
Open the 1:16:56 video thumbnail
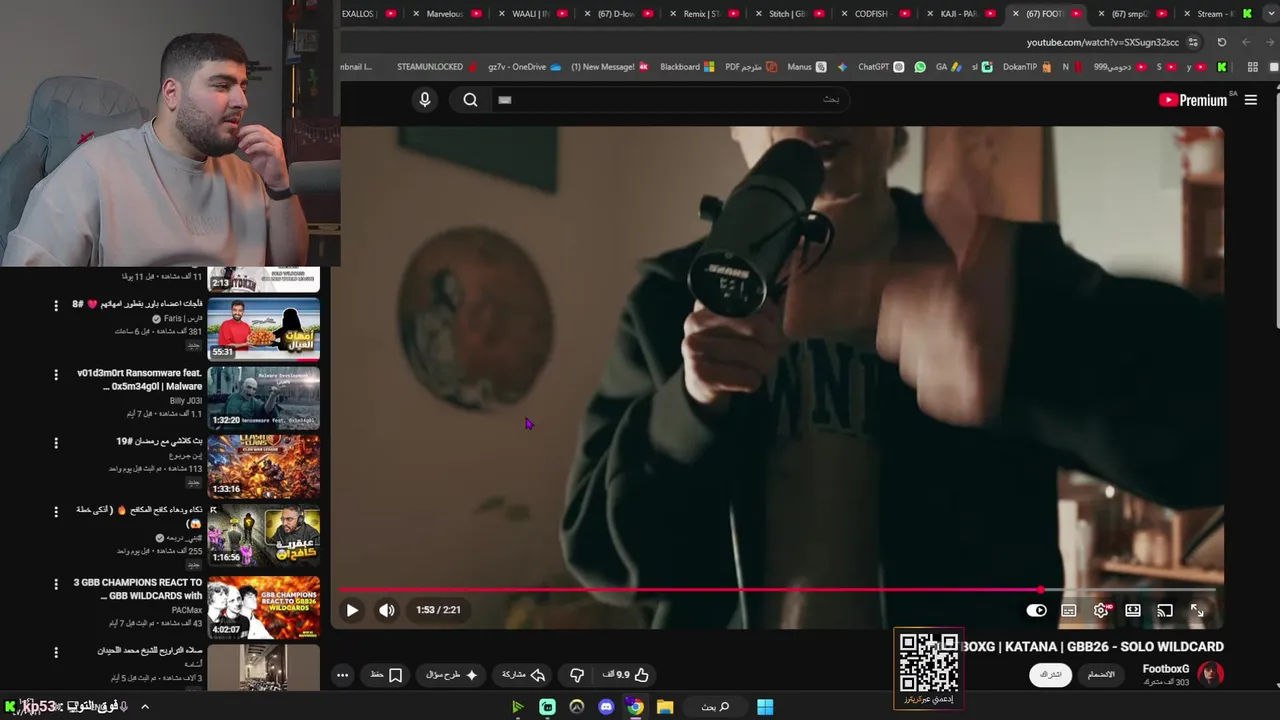264,535
